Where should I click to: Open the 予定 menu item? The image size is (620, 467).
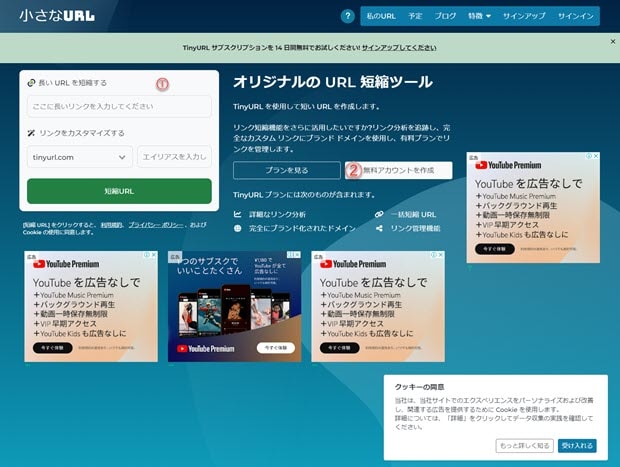415,16
